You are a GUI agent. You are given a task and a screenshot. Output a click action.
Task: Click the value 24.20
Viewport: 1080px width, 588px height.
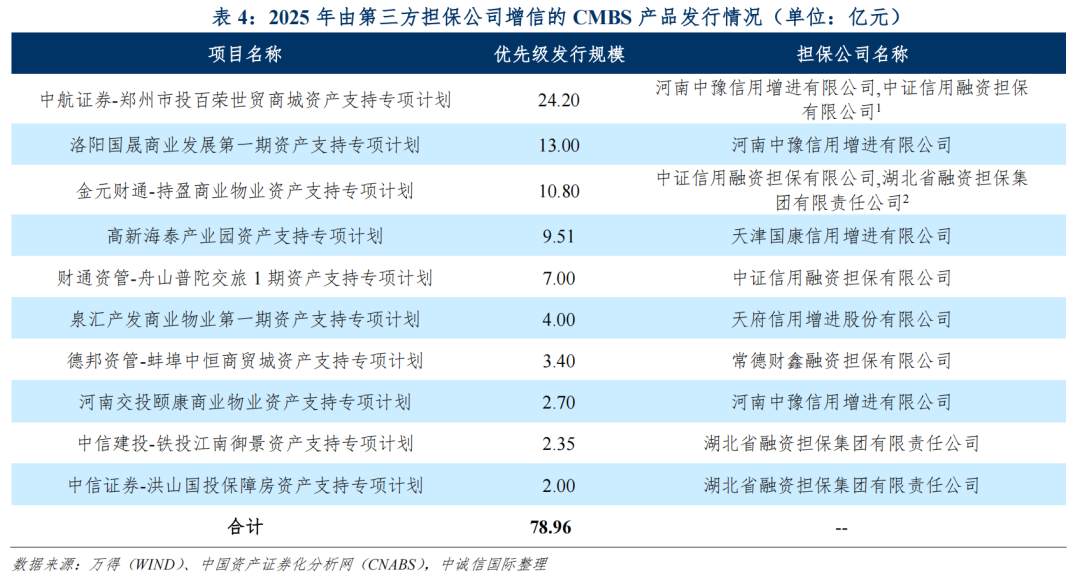(559, 101)
